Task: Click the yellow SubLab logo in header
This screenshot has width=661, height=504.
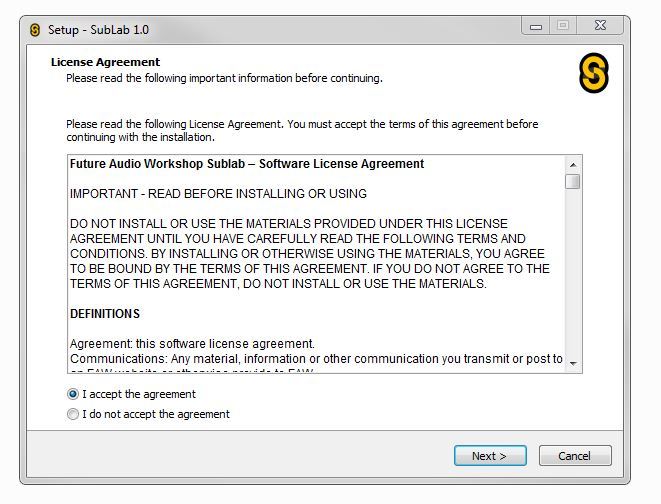Action: coord(594,73)
